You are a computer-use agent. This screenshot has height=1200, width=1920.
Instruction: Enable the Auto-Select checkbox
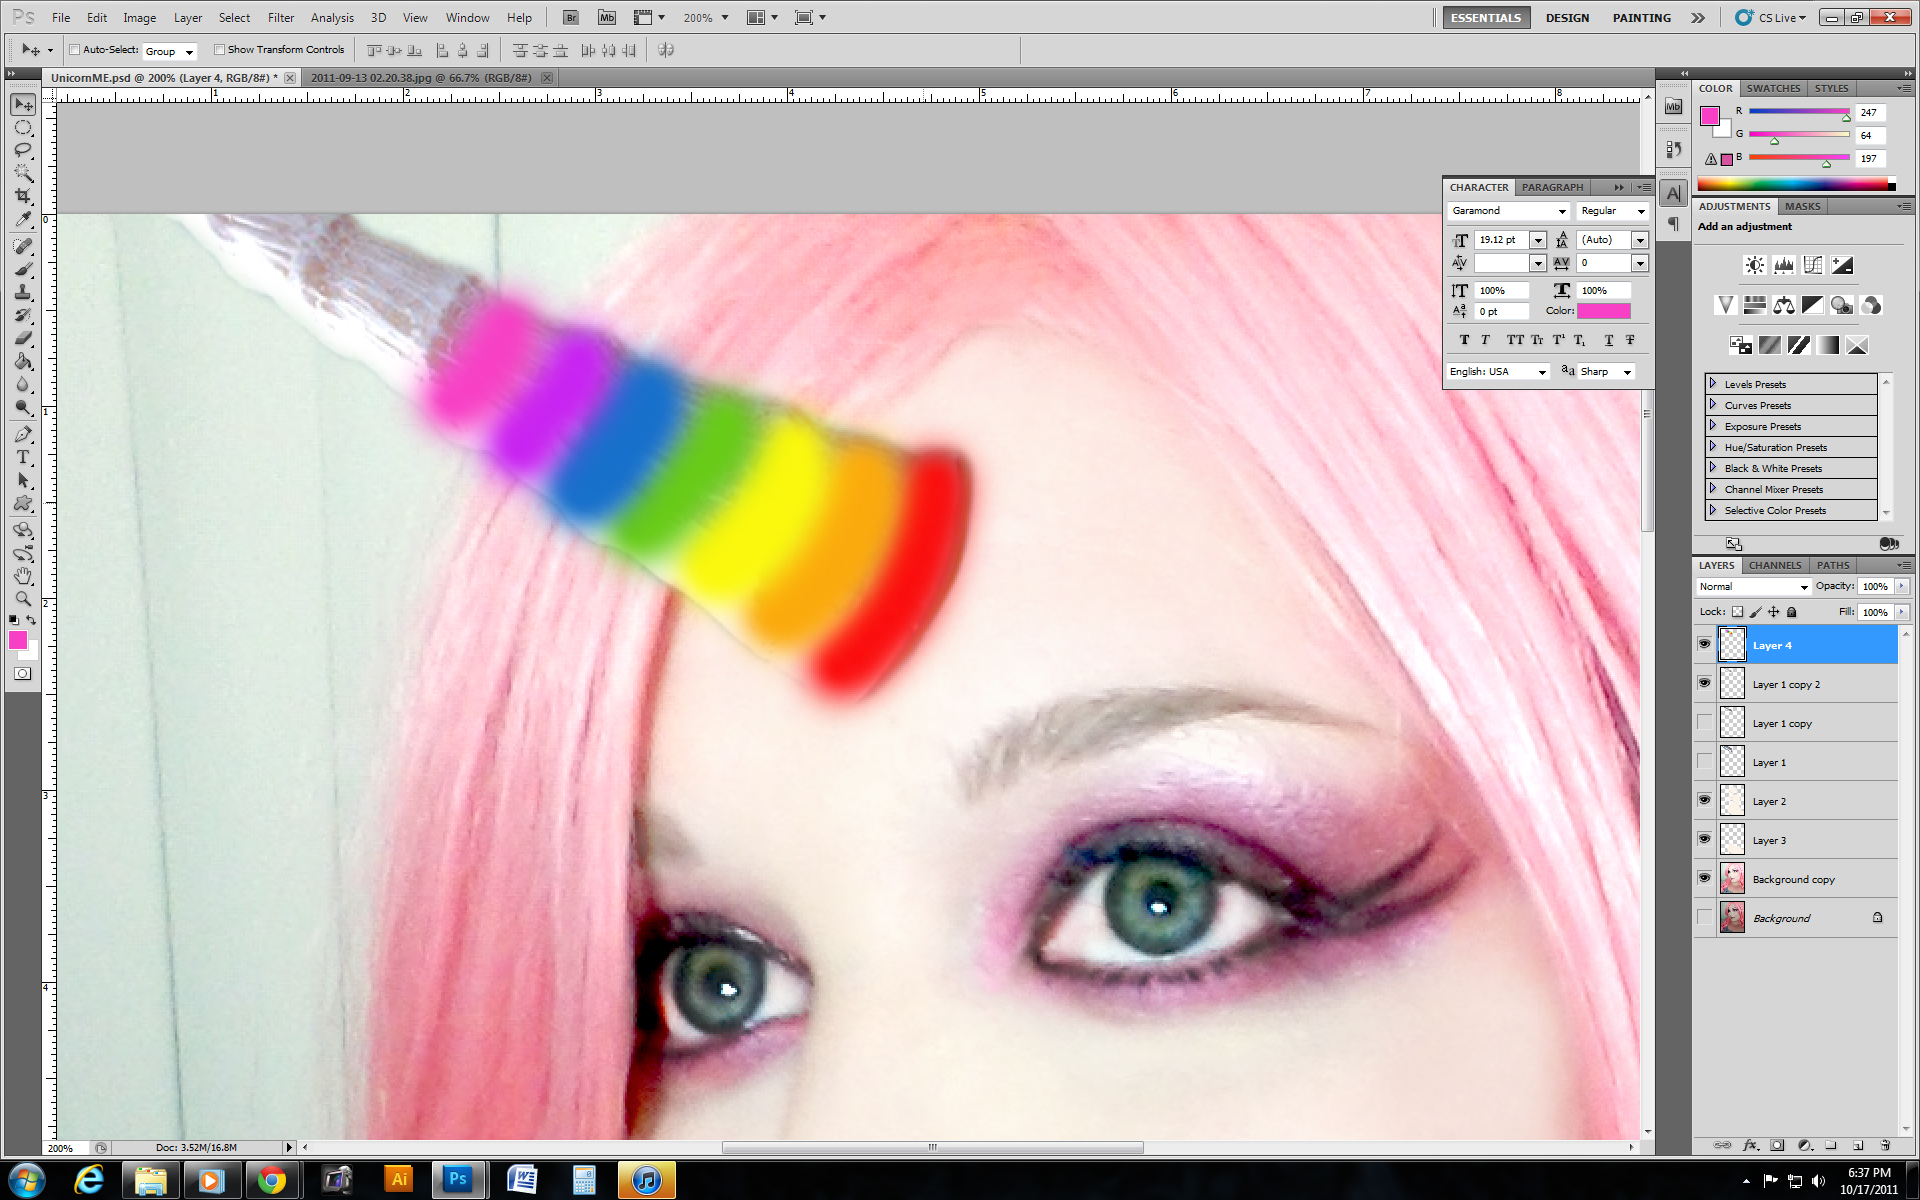tap(75, 50)
